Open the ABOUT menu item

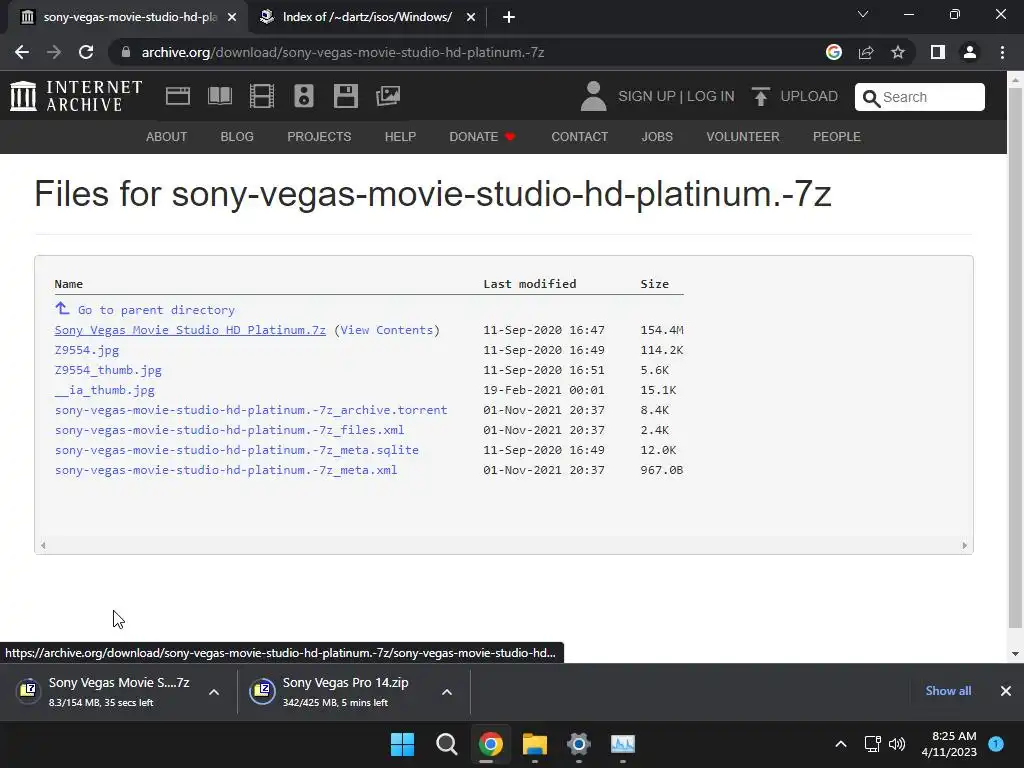click(167, 136)
